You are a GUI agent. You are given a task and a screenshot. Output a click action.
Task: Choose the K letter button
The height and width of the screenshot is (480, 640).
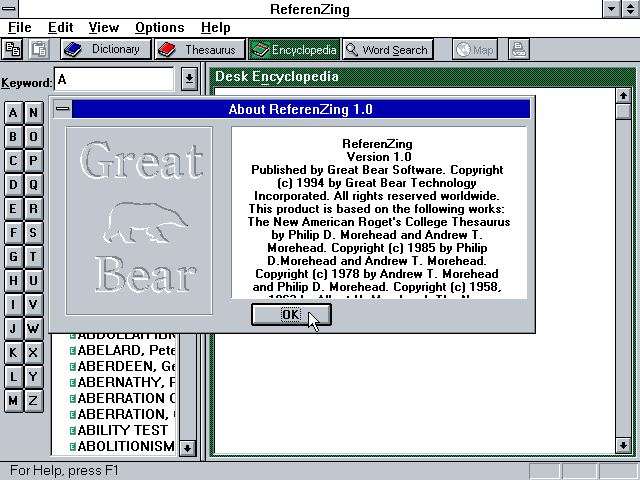coord(13,353)
